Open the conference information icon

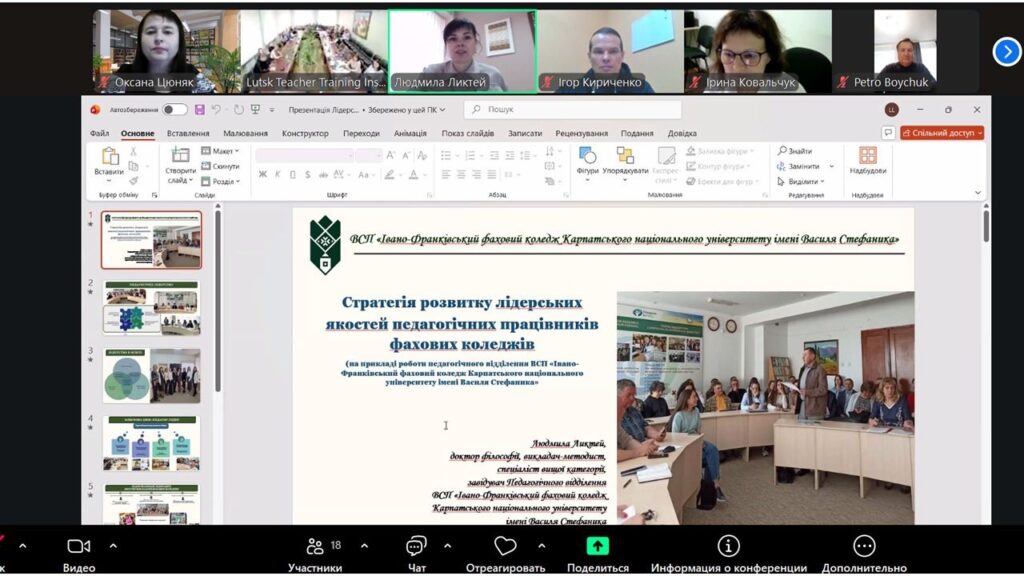[x=728, y=546]
